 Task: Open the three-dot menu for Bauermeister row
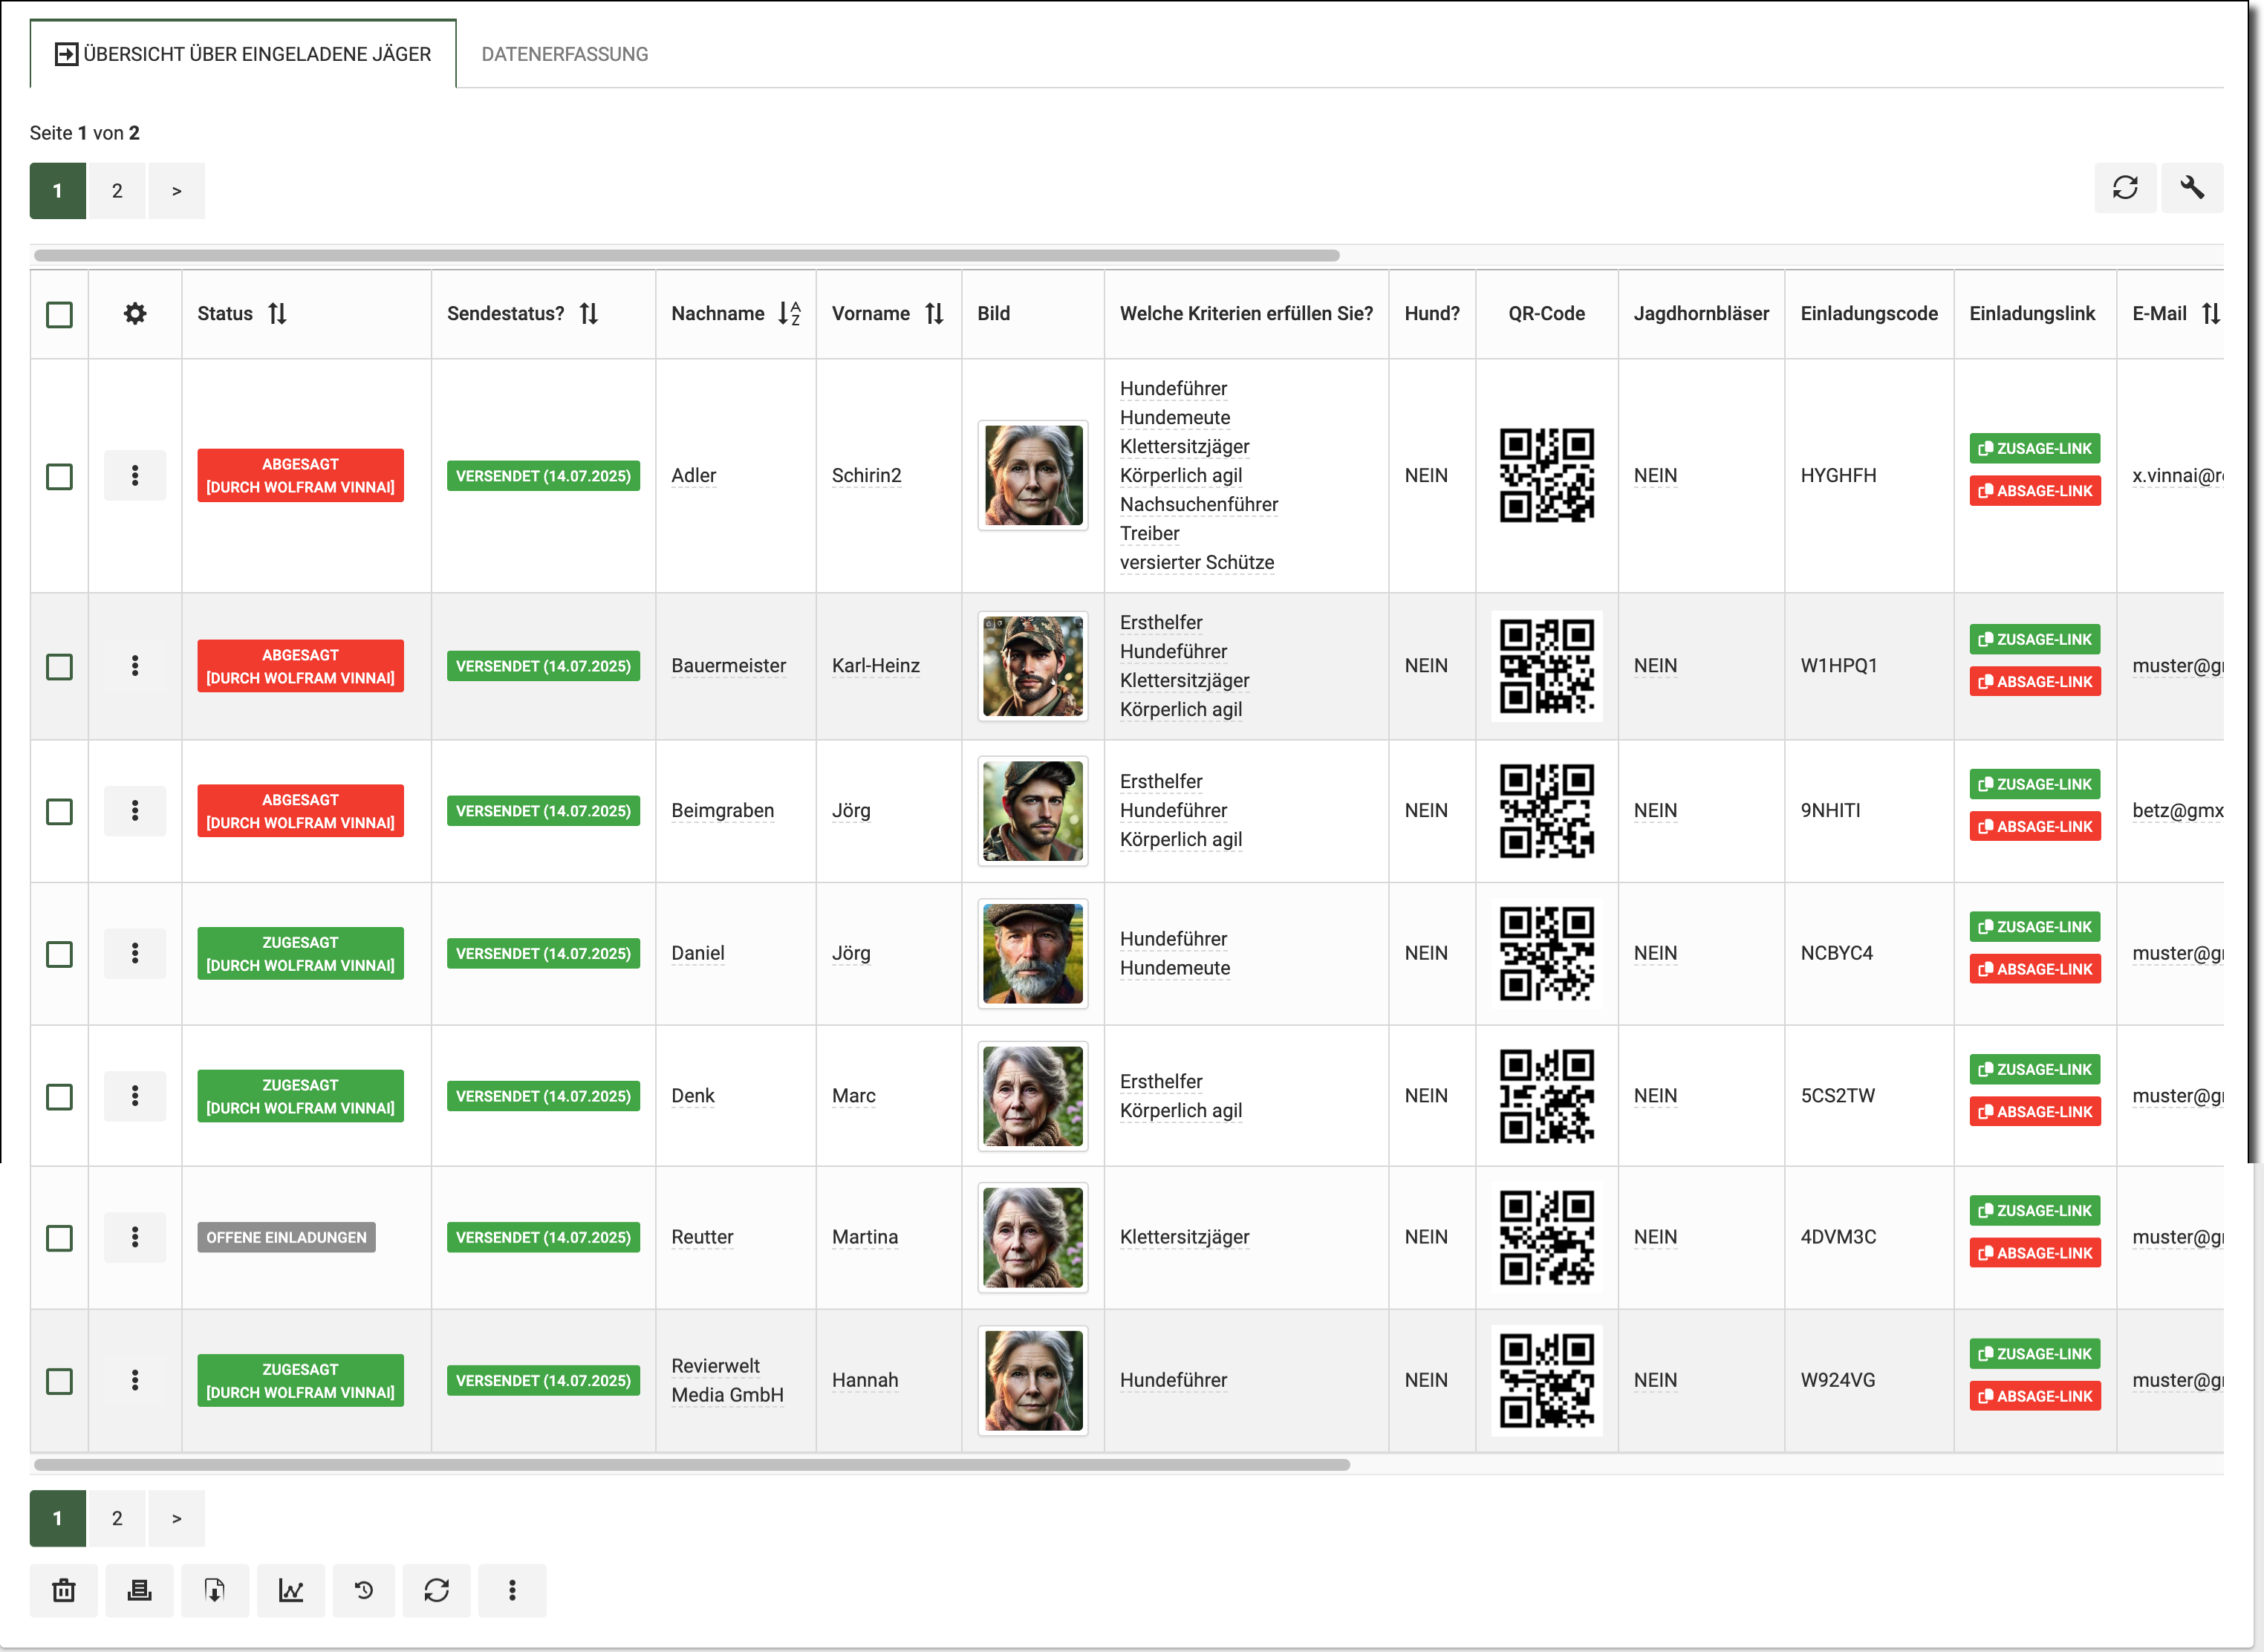click(135, 666)
